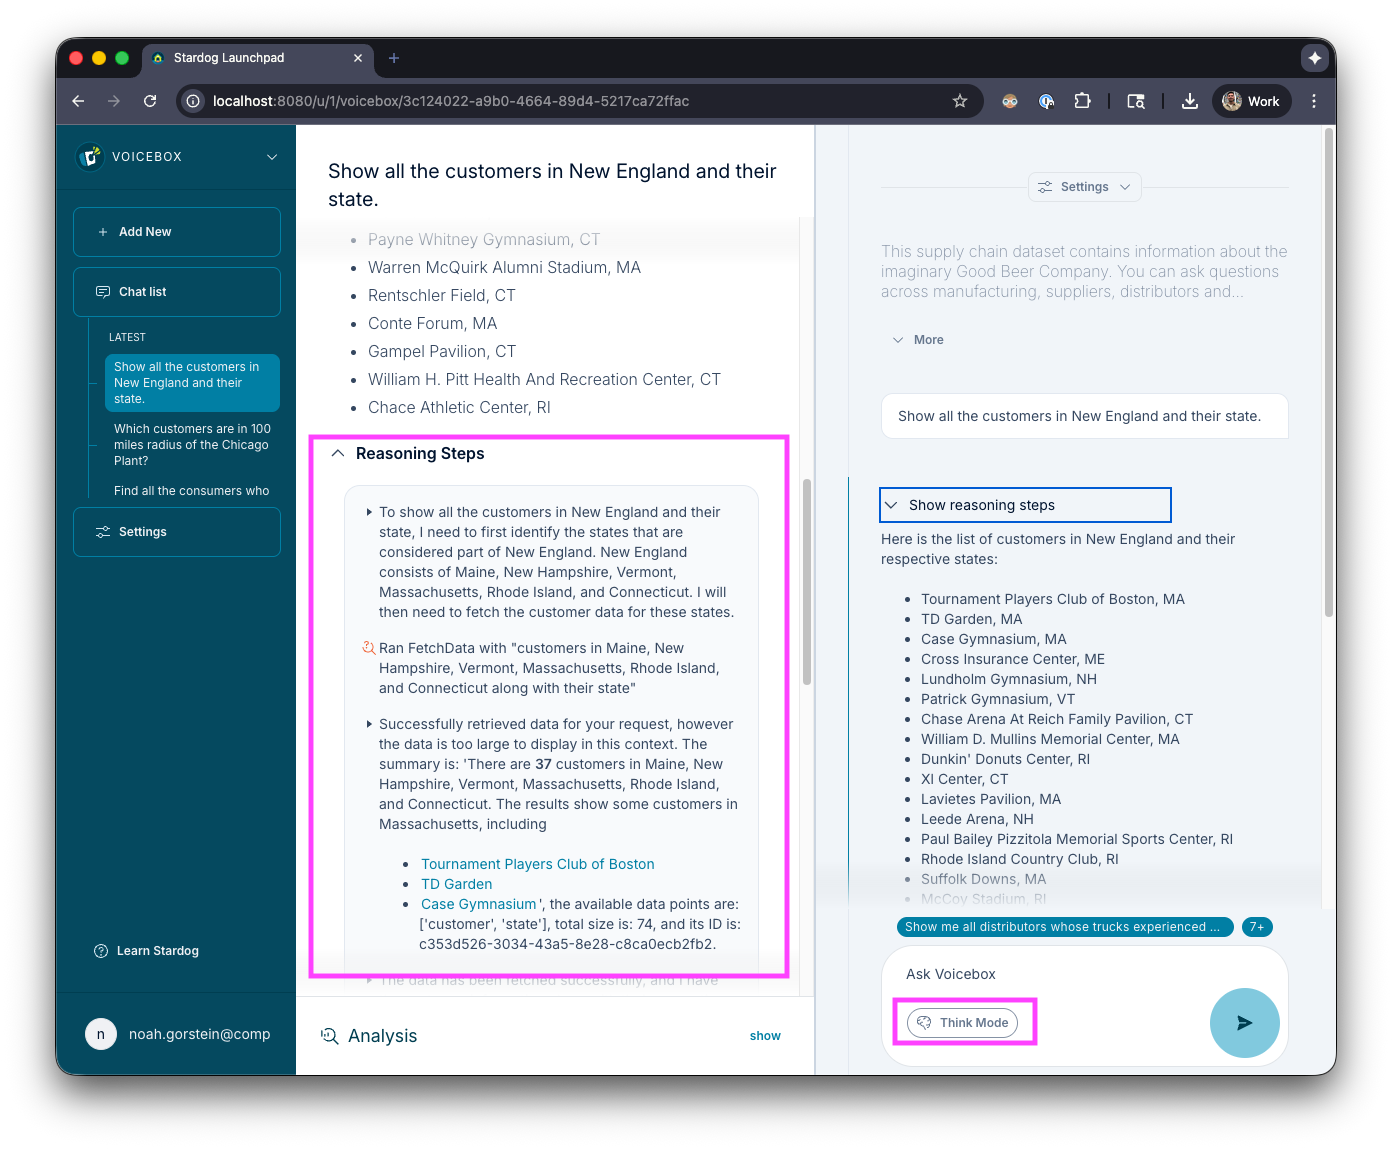The height and width of the screenshot is (1149, 1392).
Task: Select chat 'Show all the customers in New England'
Action: click(x=192, y=383)
